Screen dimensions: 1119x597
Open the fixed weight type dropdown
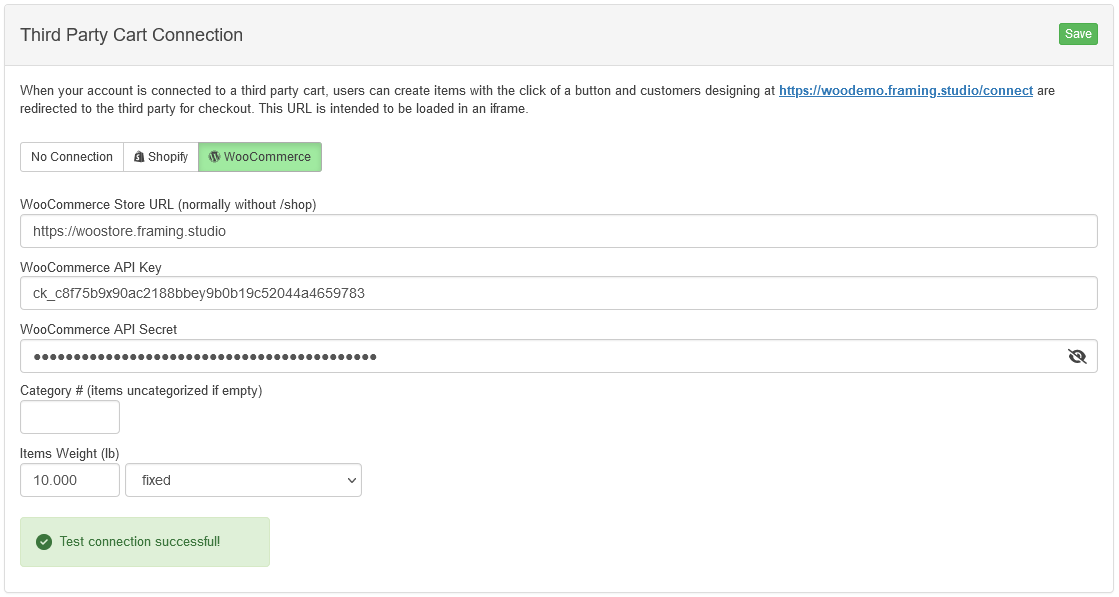pos(243,480)
